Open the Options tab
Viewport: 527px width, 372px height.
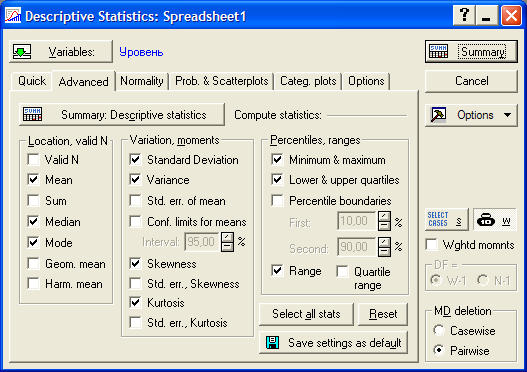366,81
